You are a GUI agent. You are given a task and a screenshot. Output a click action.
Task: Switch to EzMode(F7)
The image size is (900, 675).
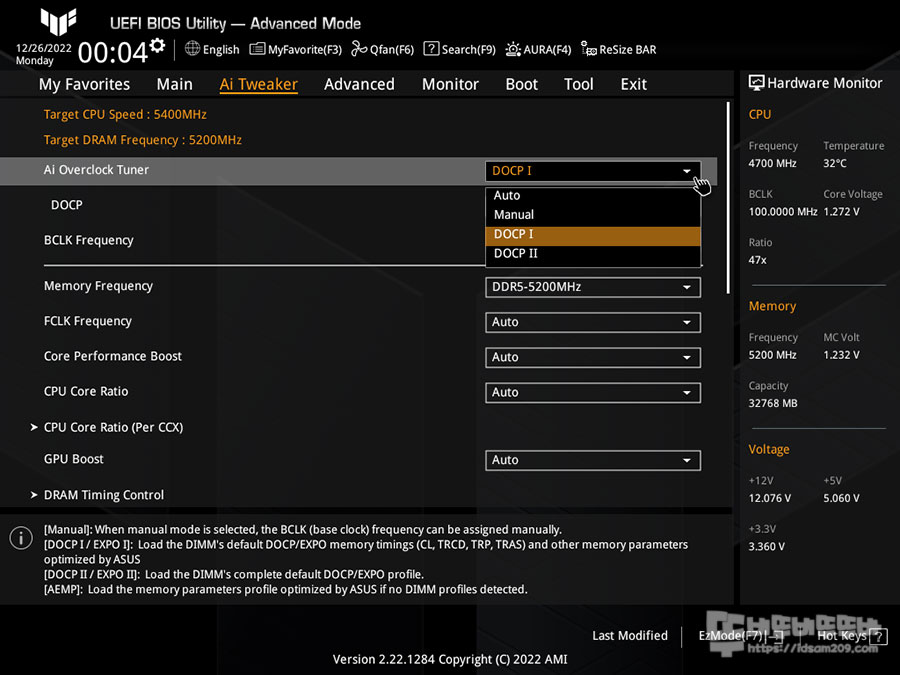tap(740, 636)
